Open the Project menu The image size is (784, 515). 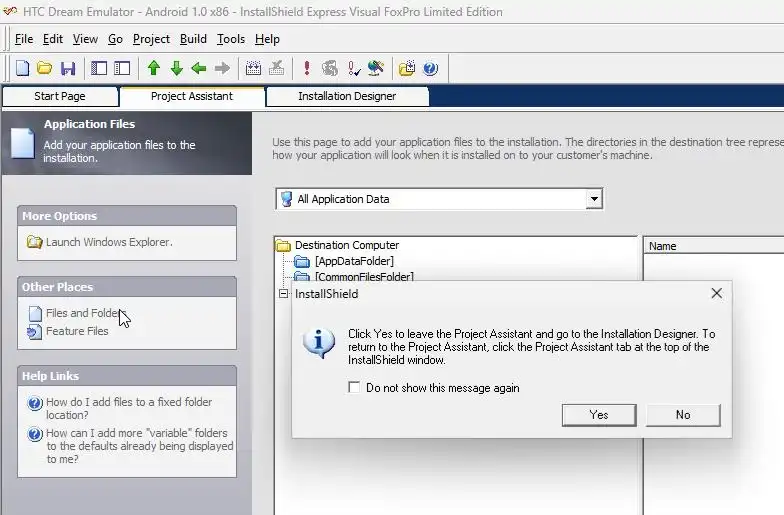click(151, 39)
